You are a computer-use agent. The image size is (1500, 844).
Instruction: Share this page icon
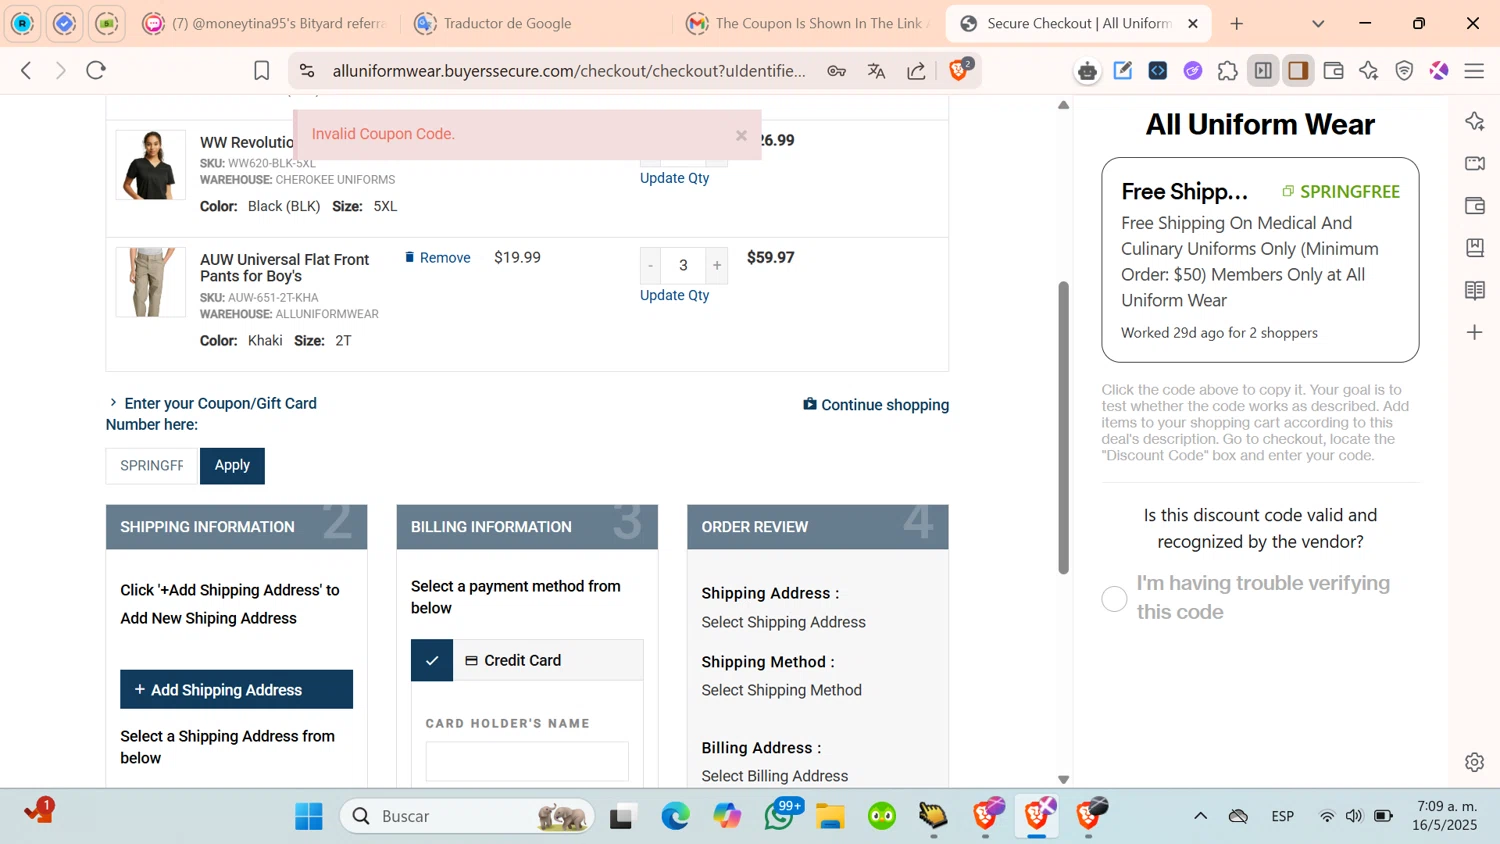tap(916, 70)
